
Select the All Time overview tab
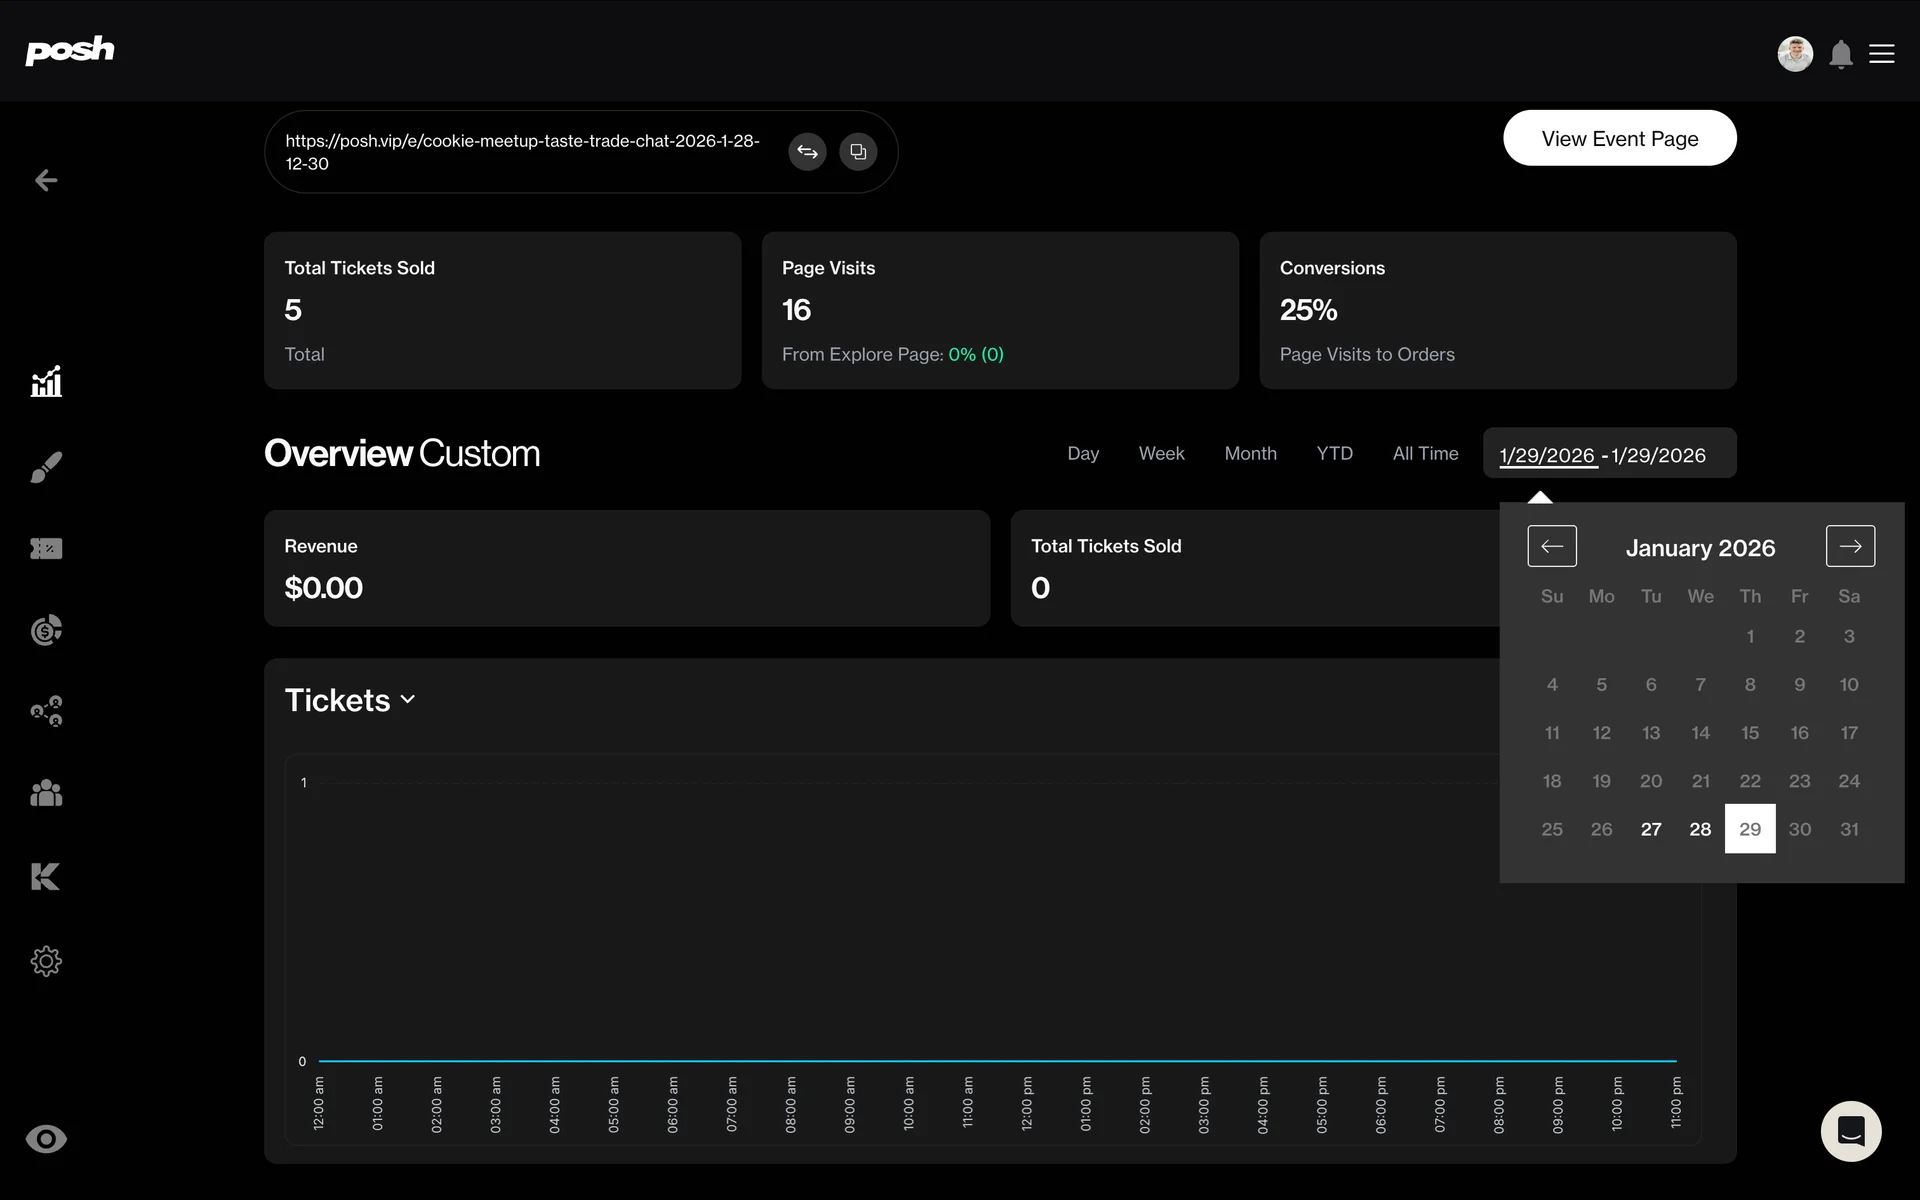(1425, 454)
